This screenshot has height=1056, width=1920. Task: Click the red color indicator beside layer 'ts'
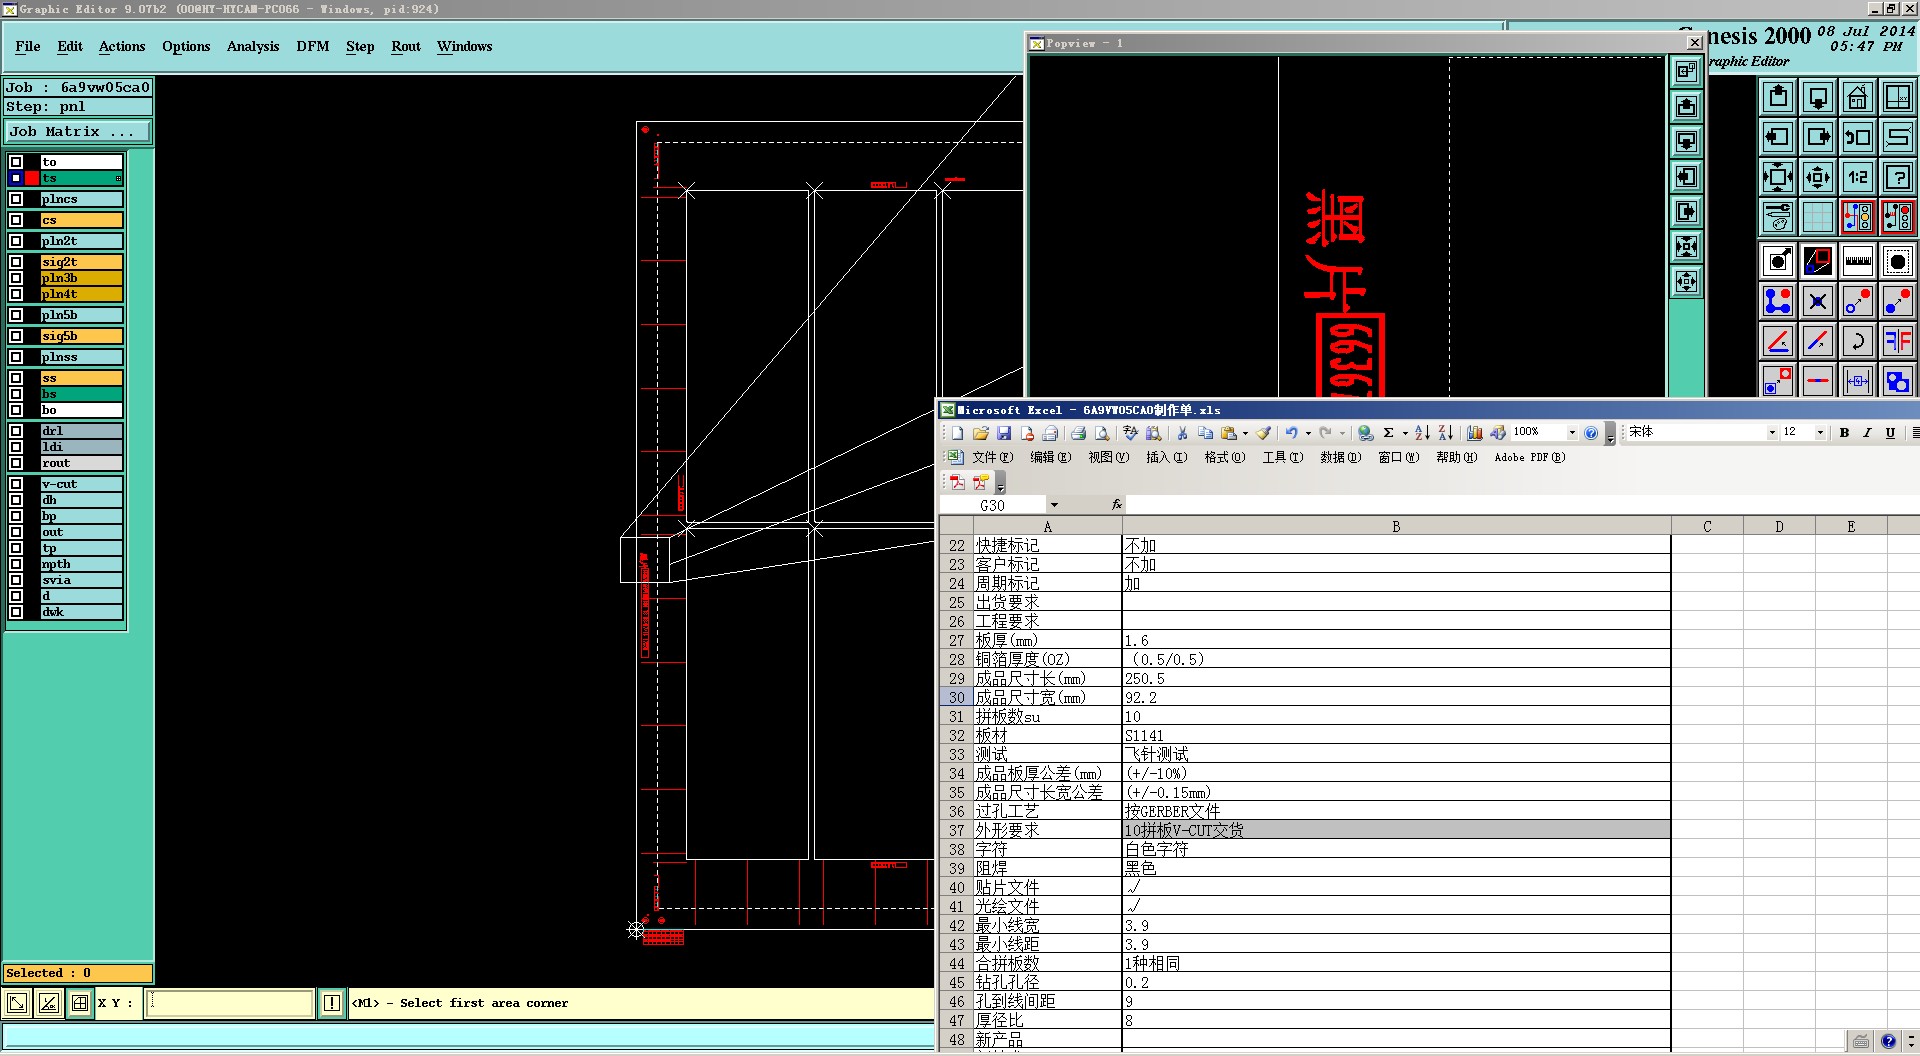pyautogui.click(x=32, y=178)
